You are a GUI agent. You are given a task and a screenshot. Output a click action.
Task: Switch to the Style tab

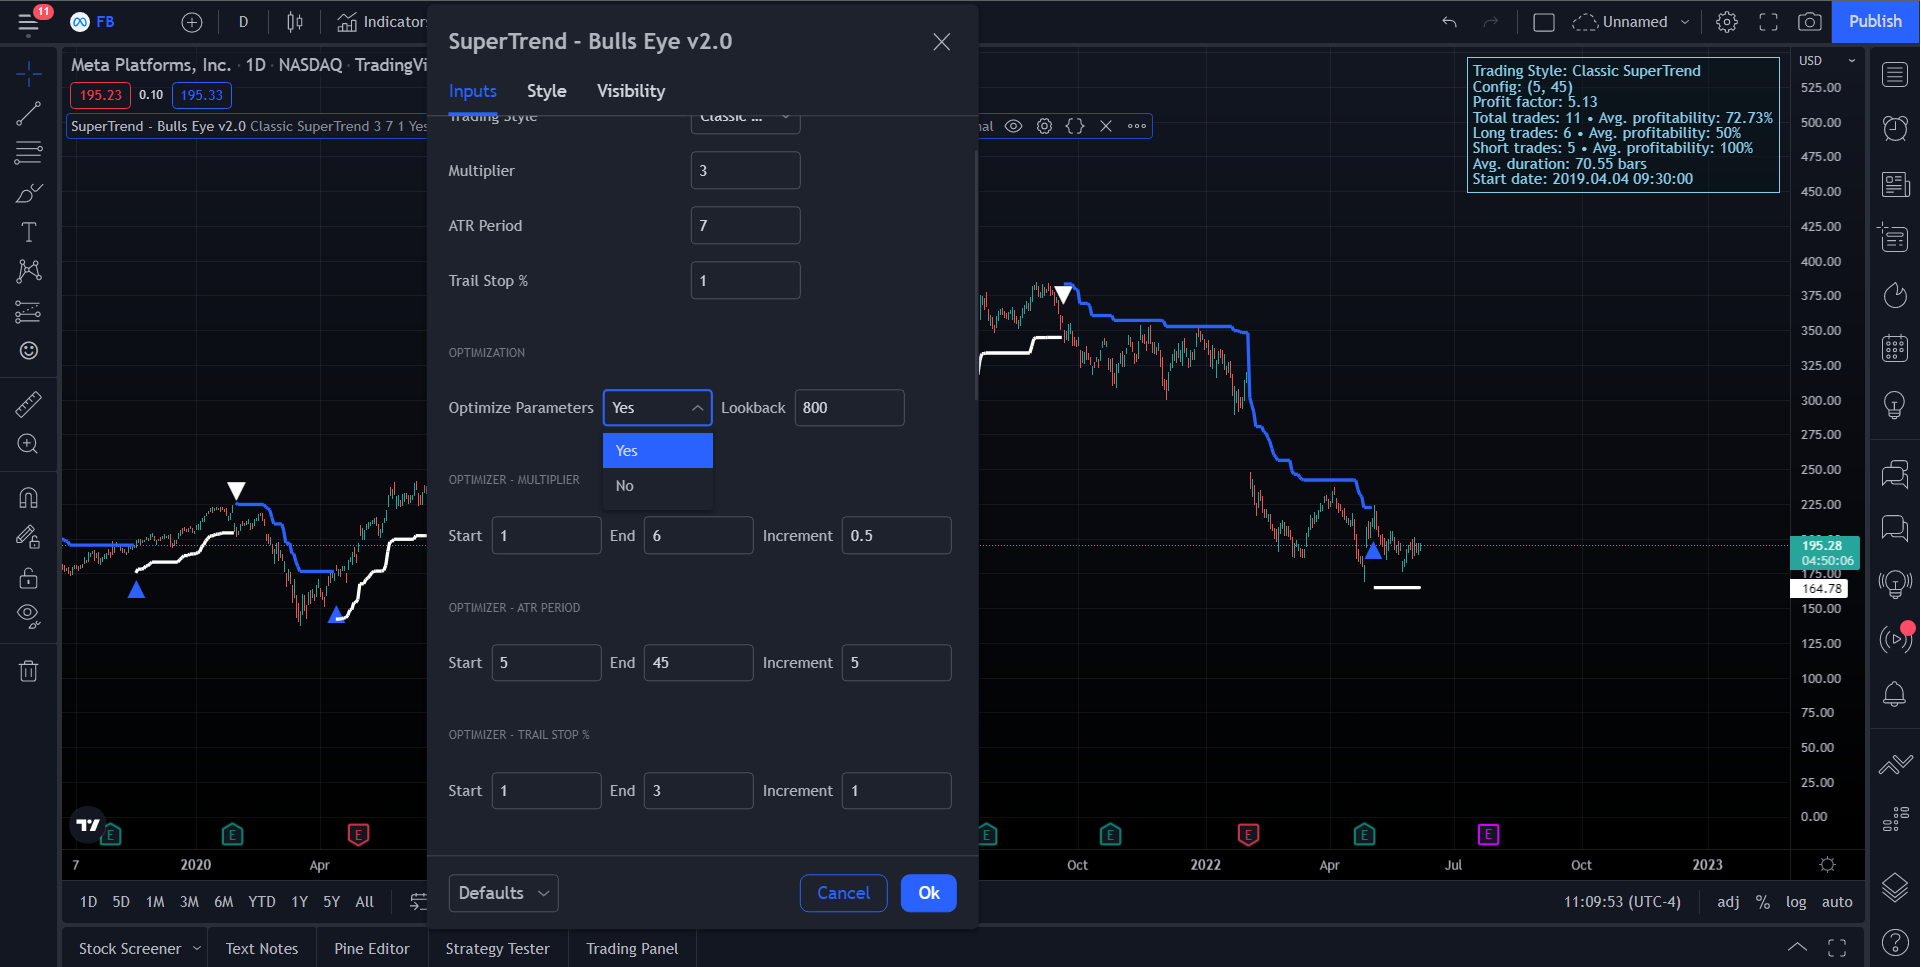(546, 90)
